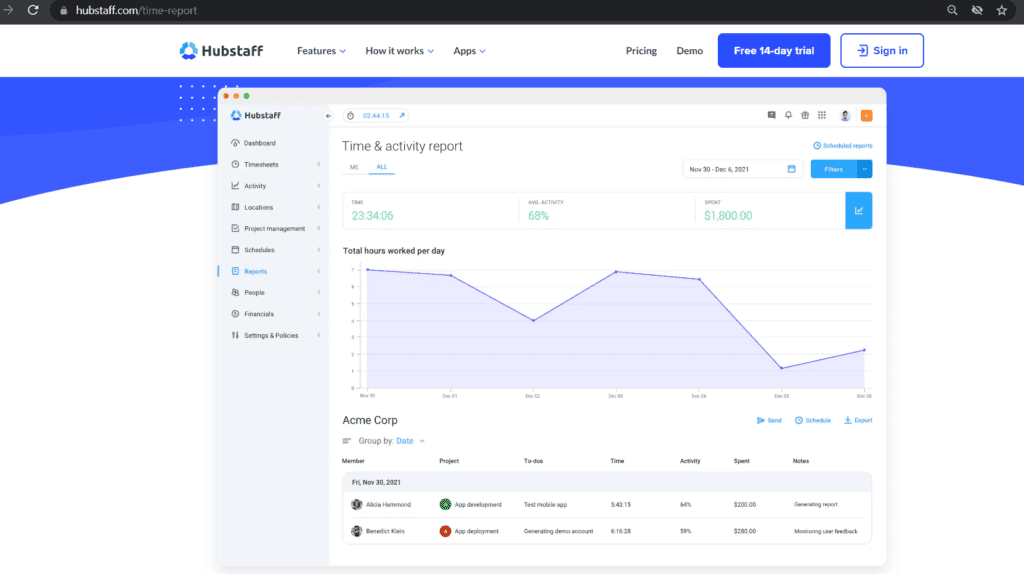Image resolution: width=1024 pixels, height=574 pixels.
Task: Click the gift icon in app header
Action: 805,115
